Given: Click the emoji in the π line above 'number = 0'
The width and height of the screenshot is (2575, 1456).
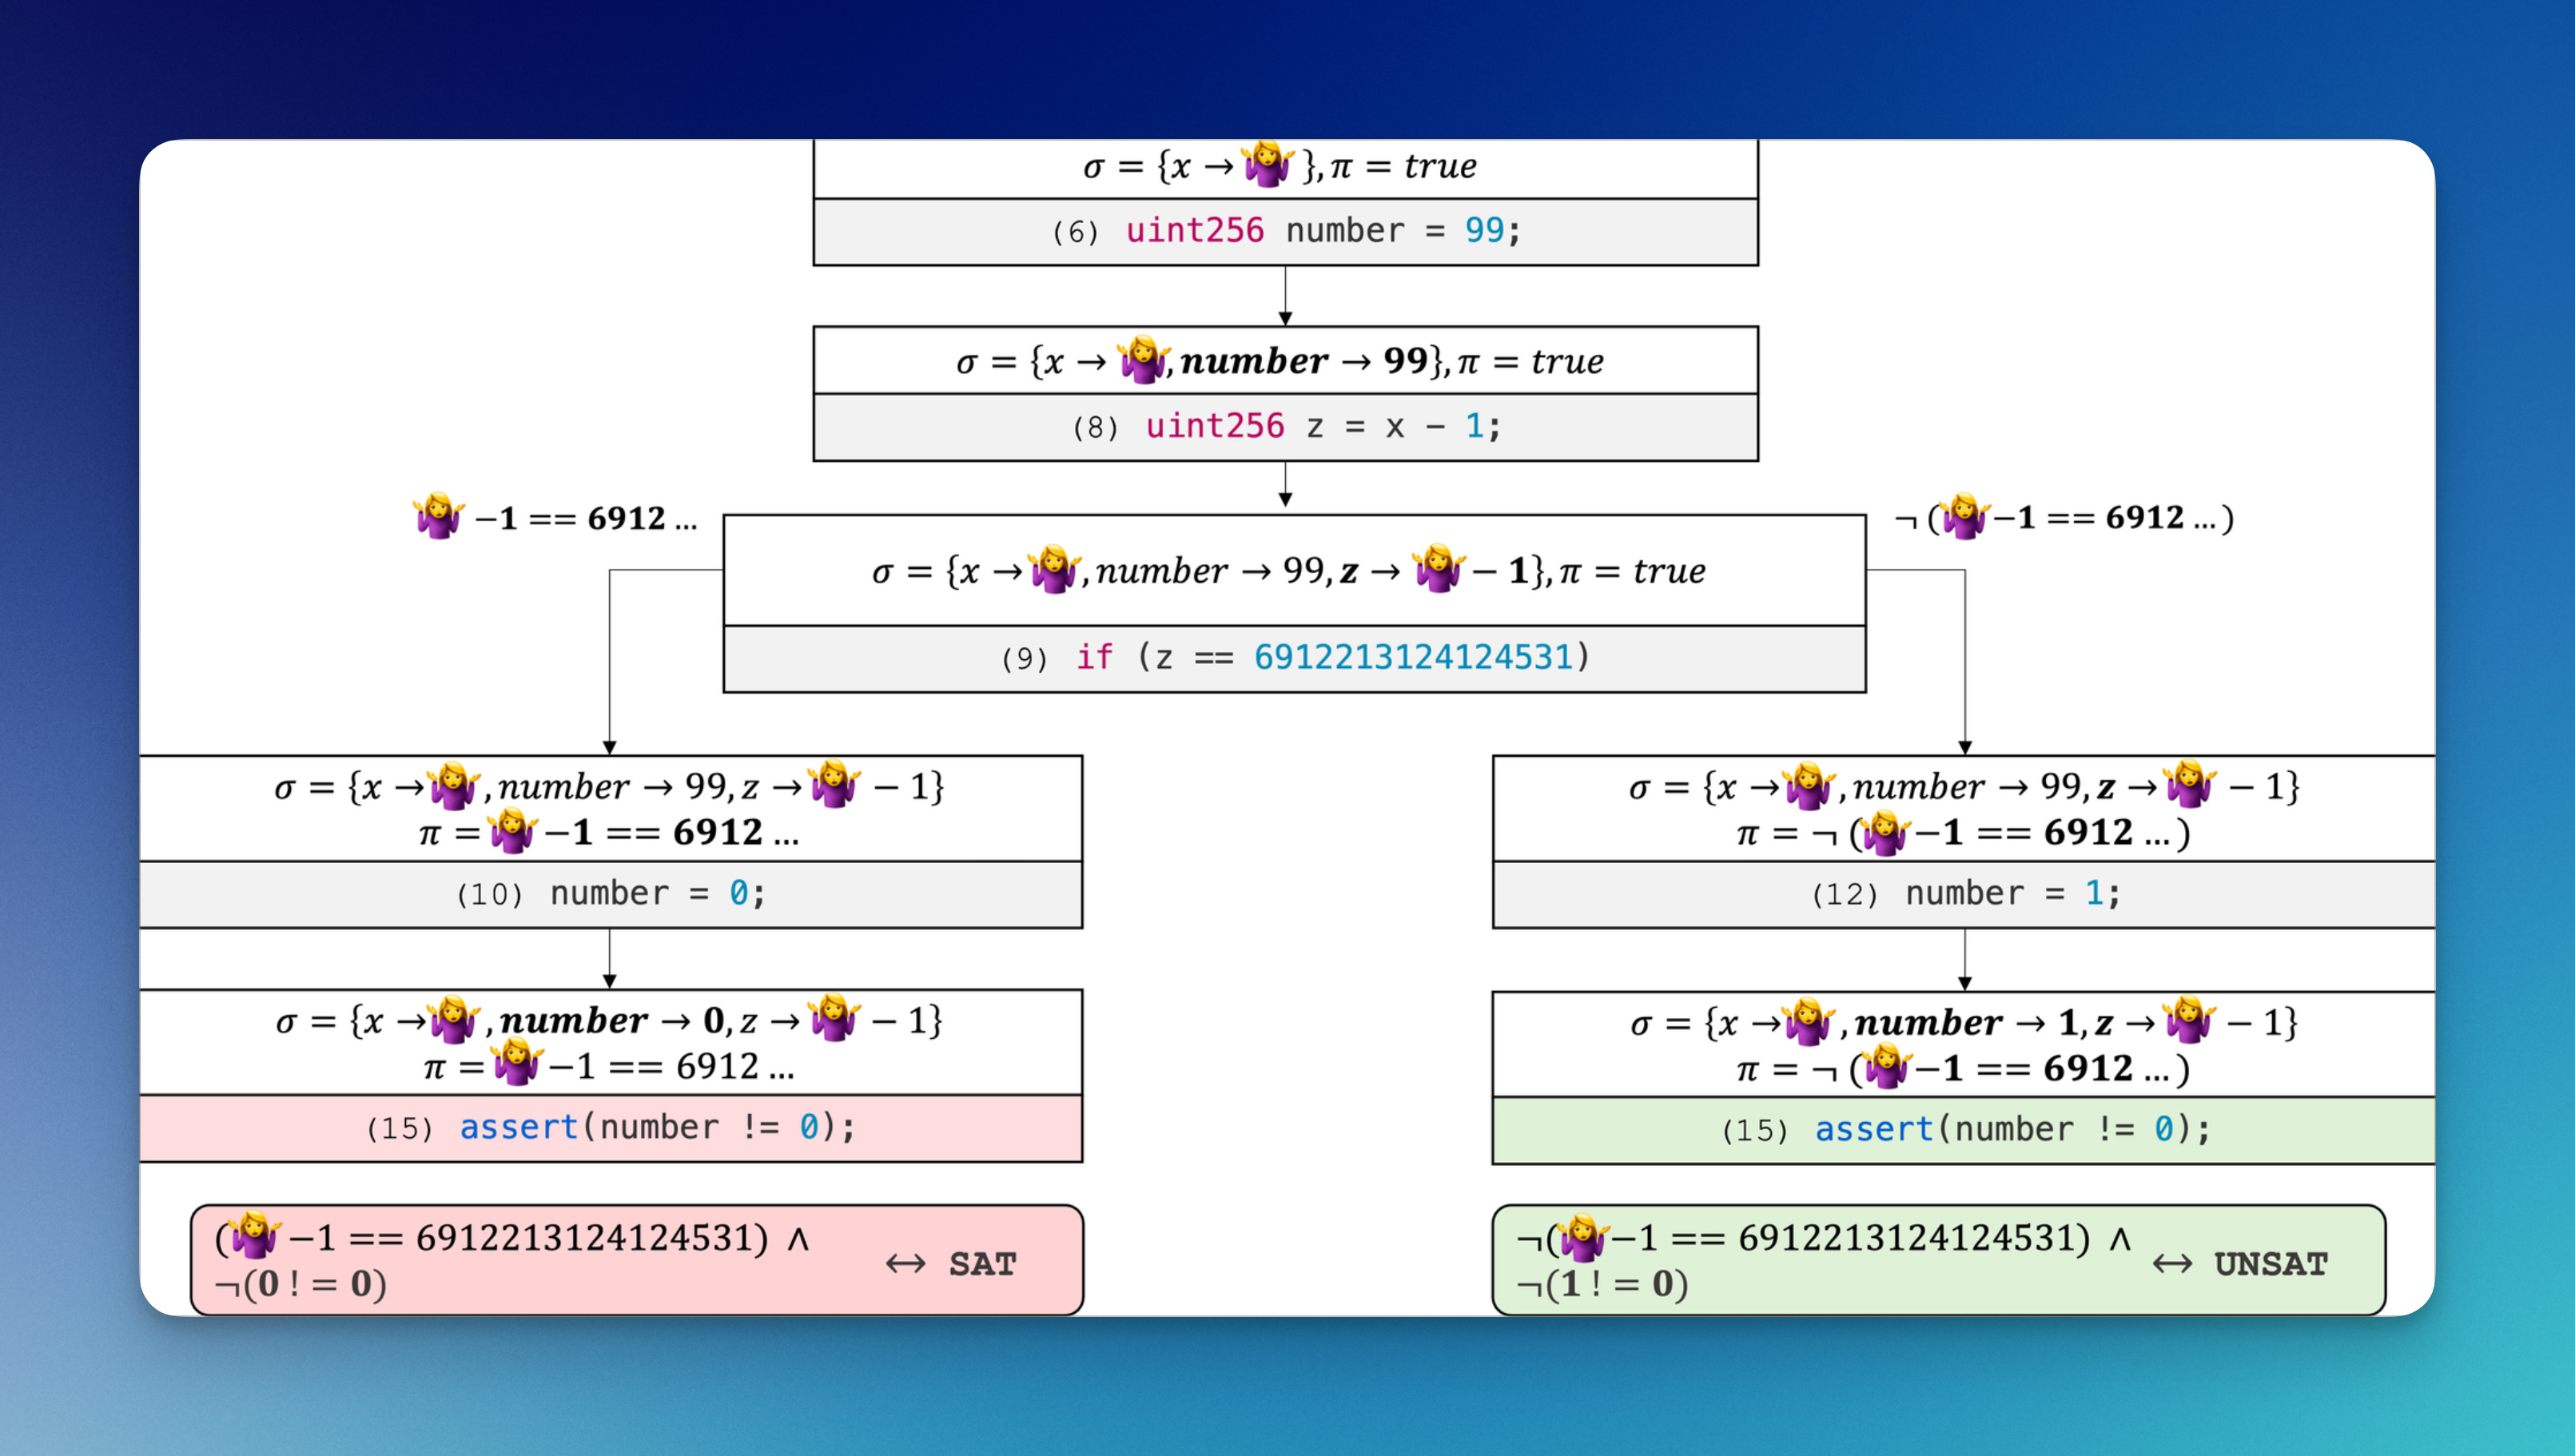Looking at the screenshot, I should pos(513,831).
